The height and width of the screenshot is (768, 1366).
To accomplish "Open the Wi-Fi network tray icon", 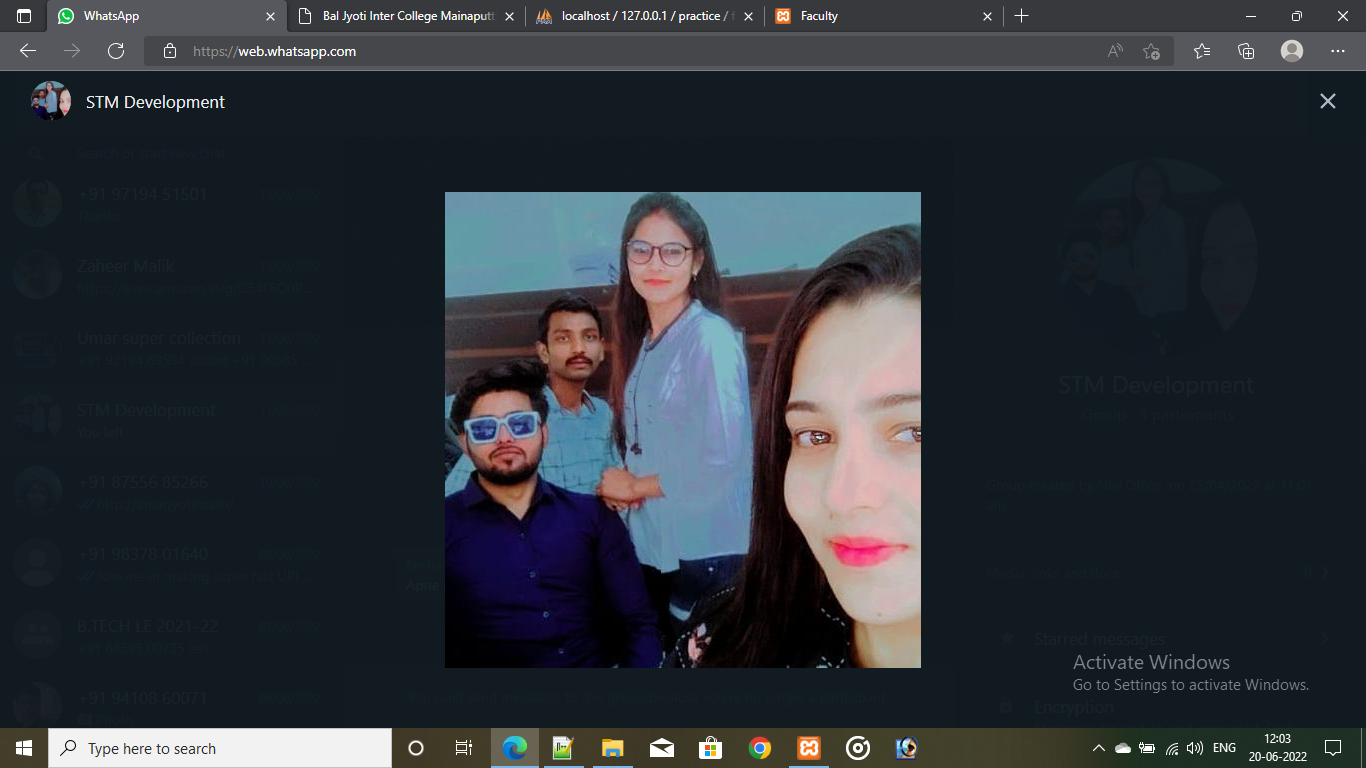I will pos(1172,748).
